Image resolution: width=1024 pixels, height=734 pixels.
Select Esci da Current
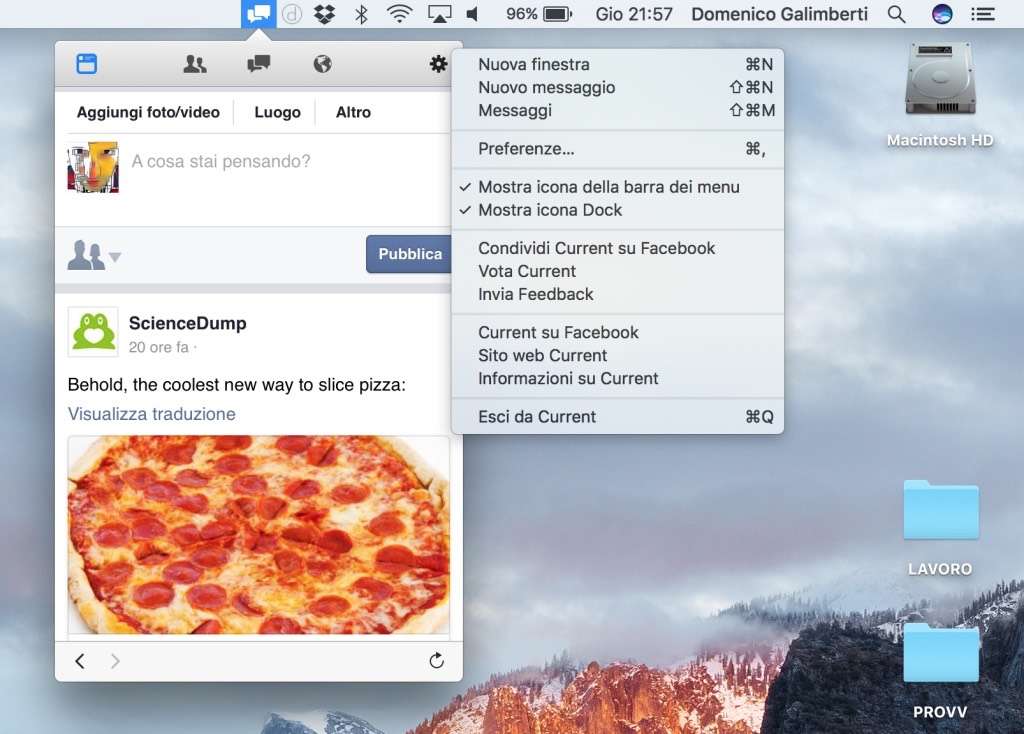(x=537, y=417)
